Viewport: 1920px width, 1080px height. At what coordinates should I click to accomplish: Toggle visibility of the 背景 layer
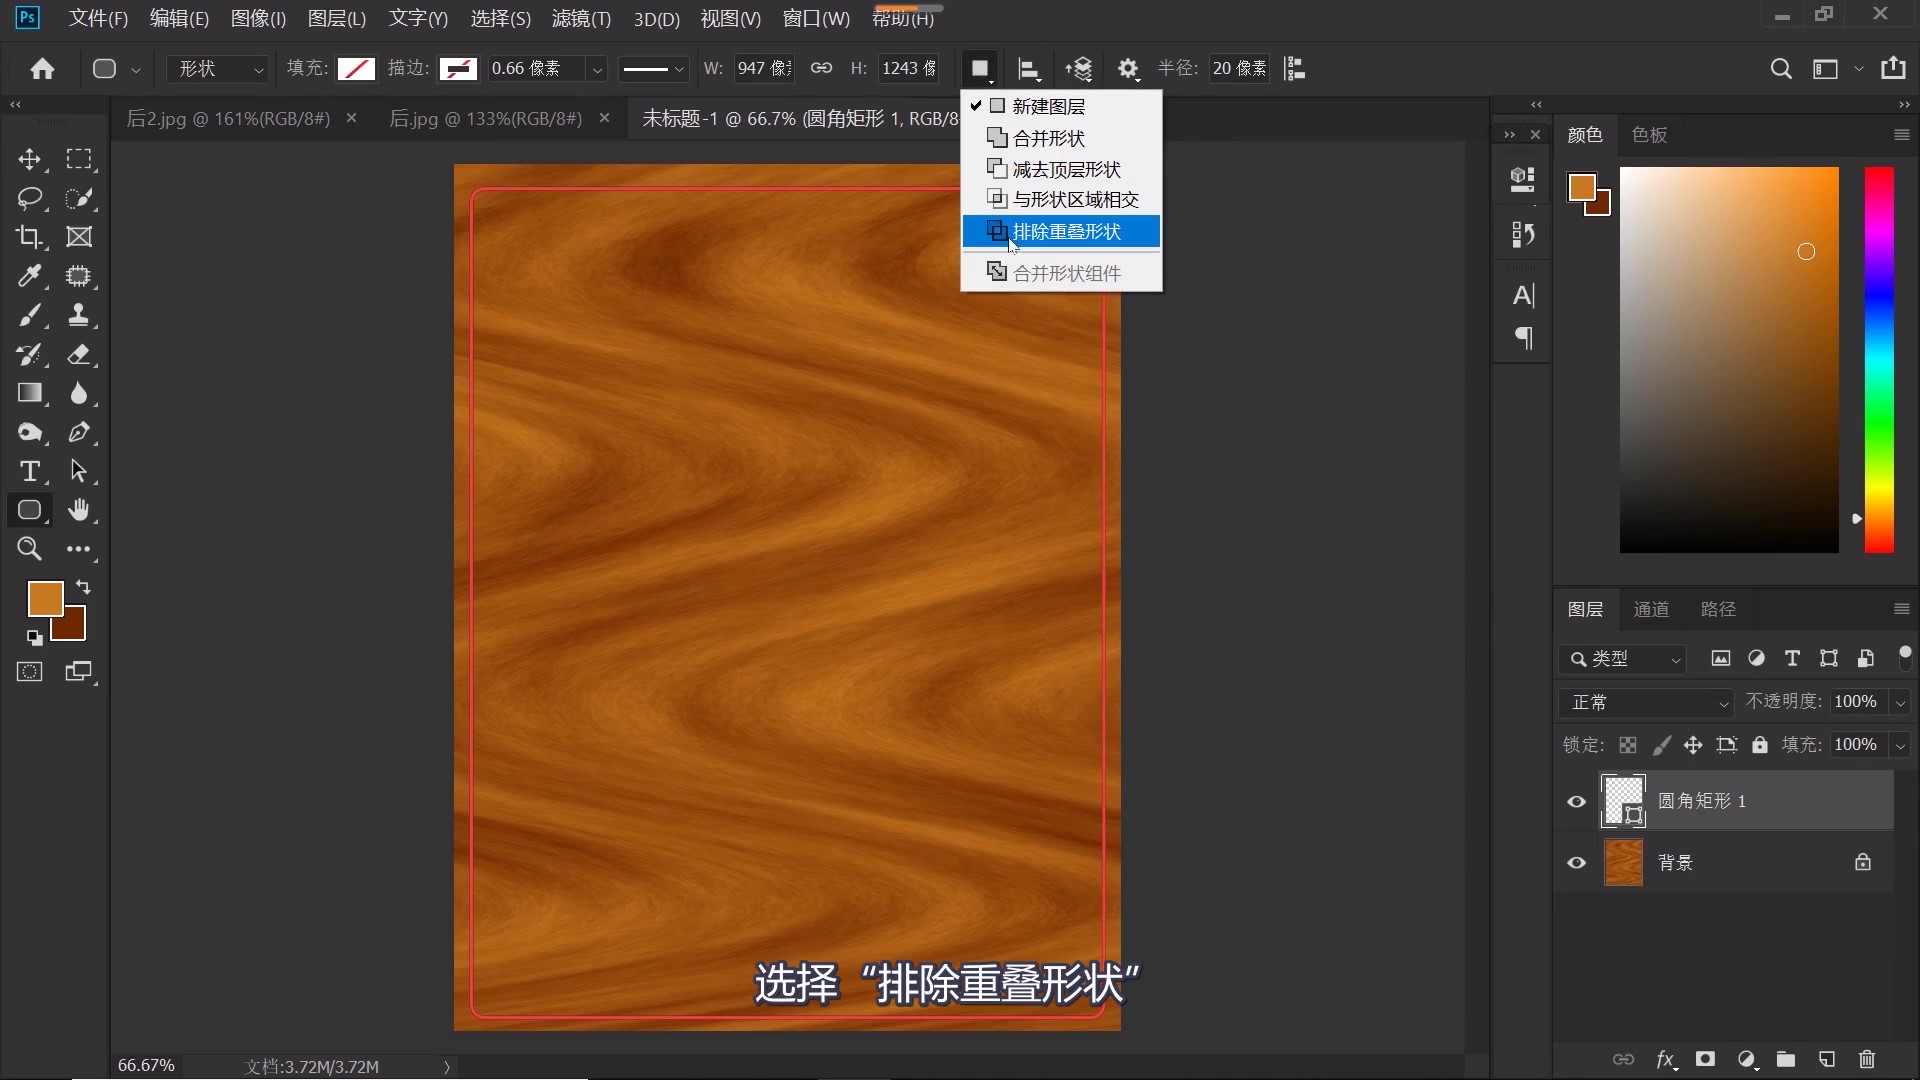[x=1577, y=862]
